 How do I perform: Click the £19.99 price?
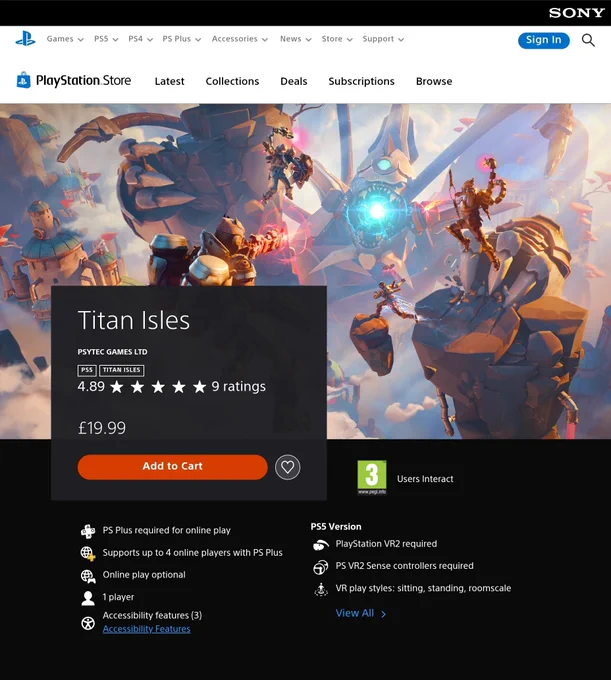[x=101, y=428]
